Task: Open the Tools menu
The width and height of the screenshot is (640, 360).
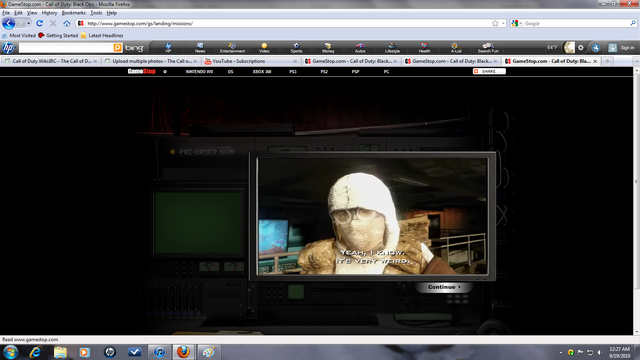Action: tap(96, 13)
